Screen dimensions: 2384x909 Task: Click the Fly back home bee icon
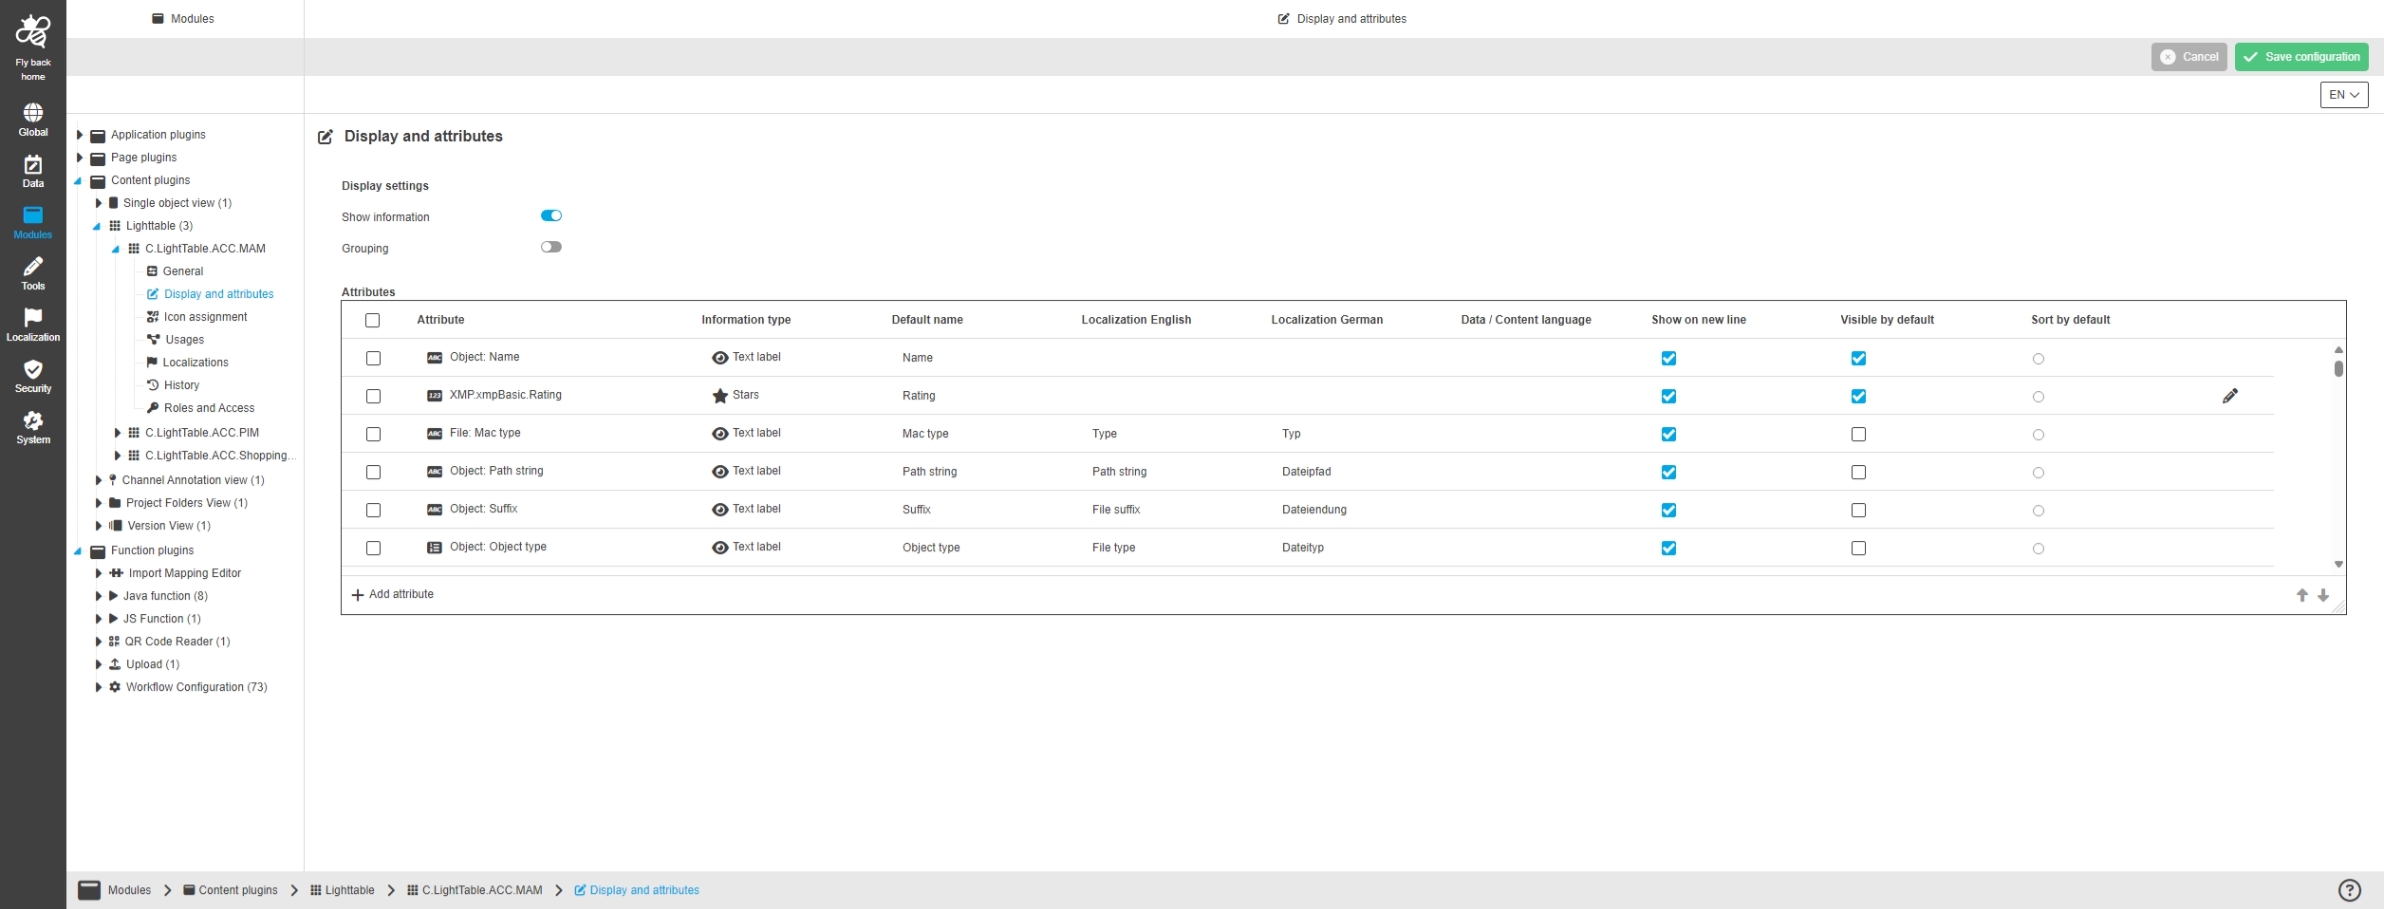(x=33, y=34)
